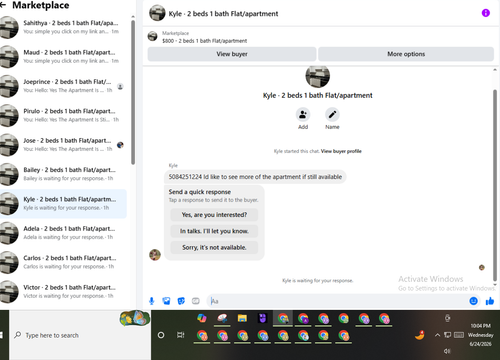Viewport: 500px width, 360px height.
Task: Open the Sahithya conversation
Action: pyautogui.click(x=63, y=27)
